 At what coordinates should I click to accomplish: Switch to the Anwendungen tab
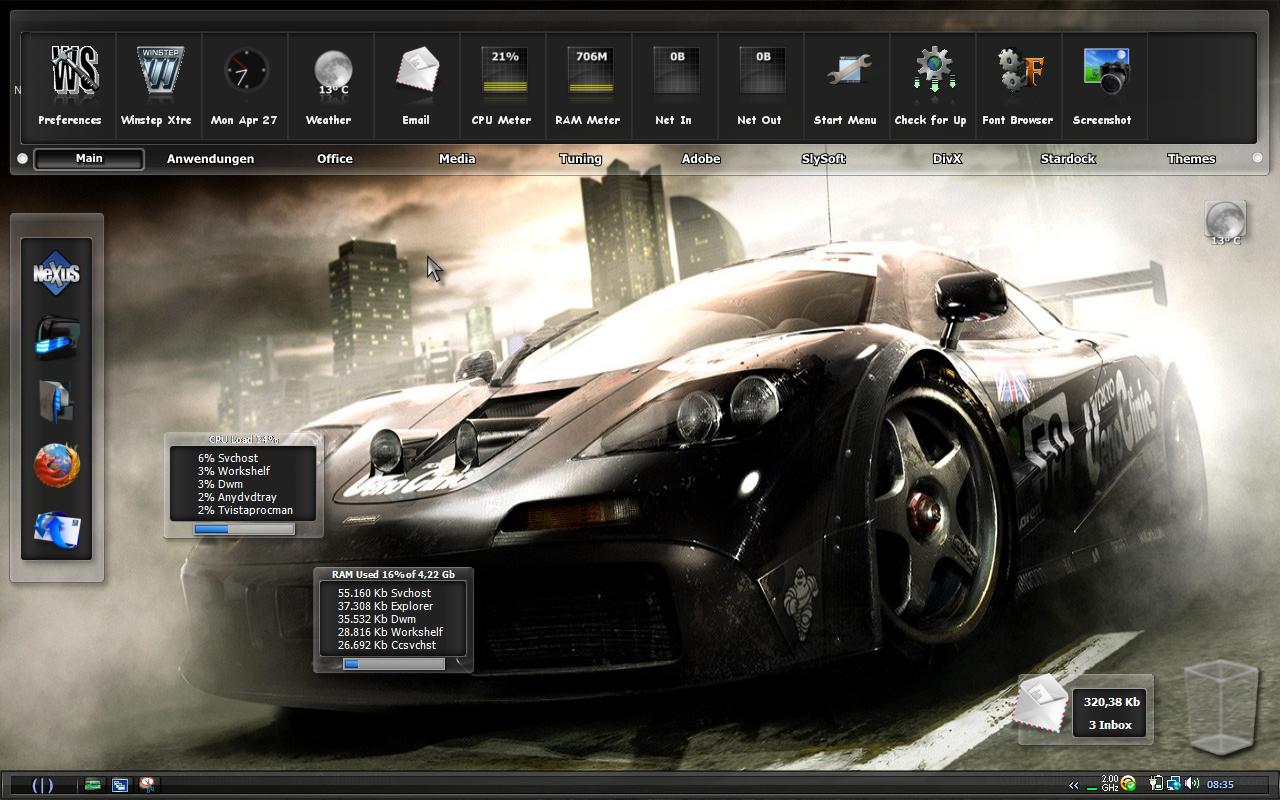click(210, 159)
